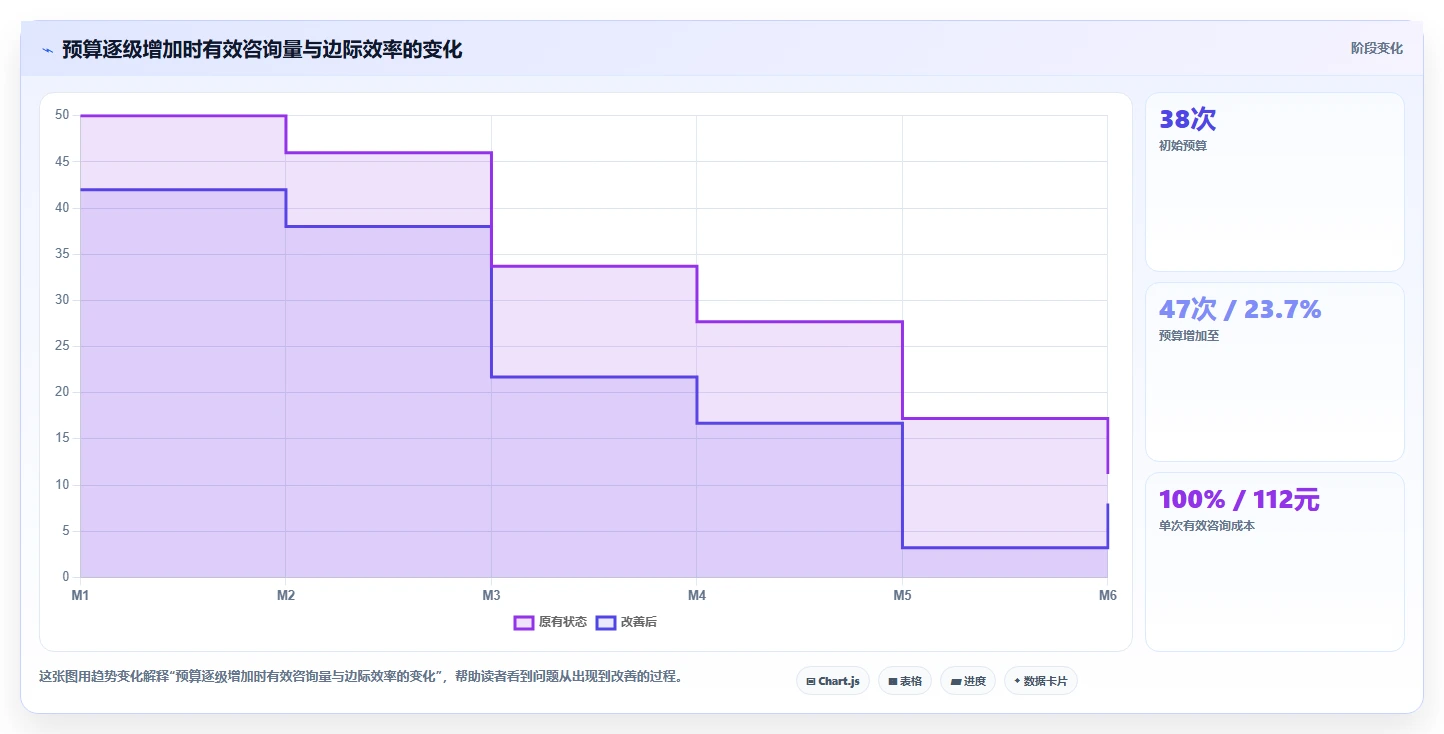Click the 改善后 blue legend swatch
The height and width of the screenshot is (734, 1444).
coord(606,622)
